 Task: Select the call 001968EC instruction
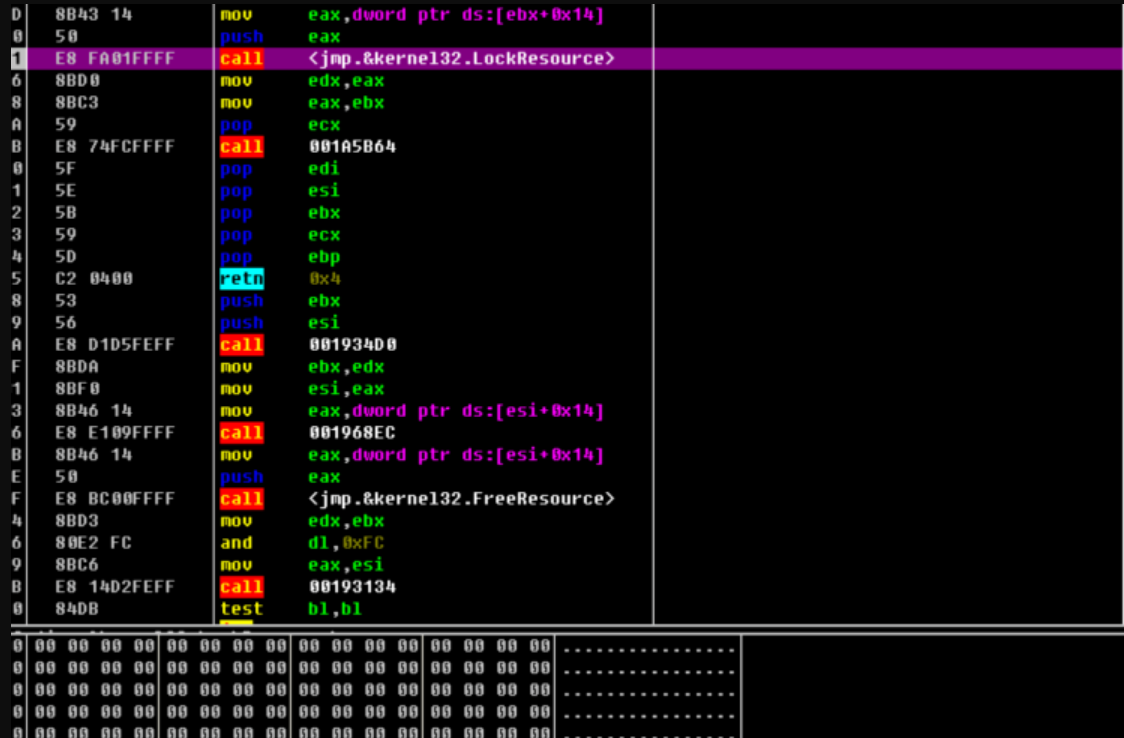pyautogui.click(x=308, y=433)
